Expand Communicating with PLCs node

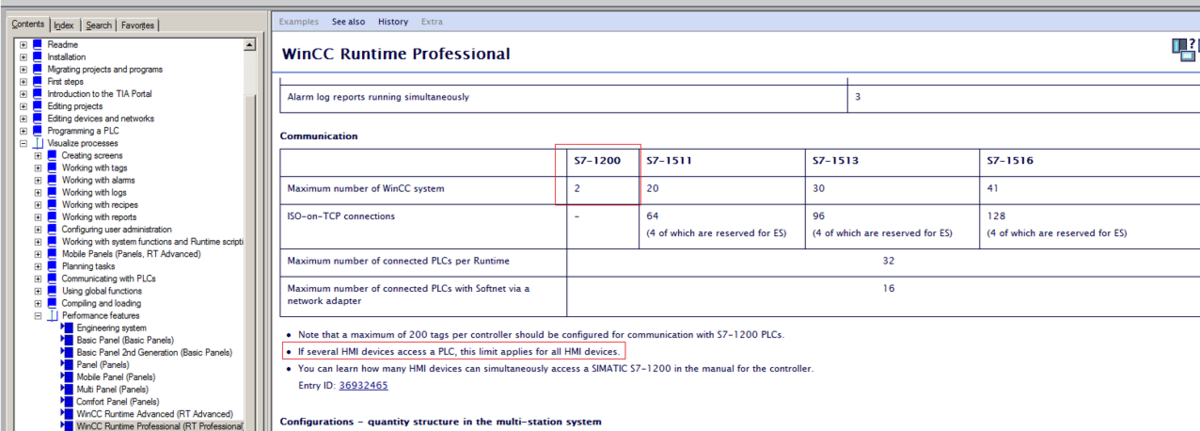click(38, 278)
